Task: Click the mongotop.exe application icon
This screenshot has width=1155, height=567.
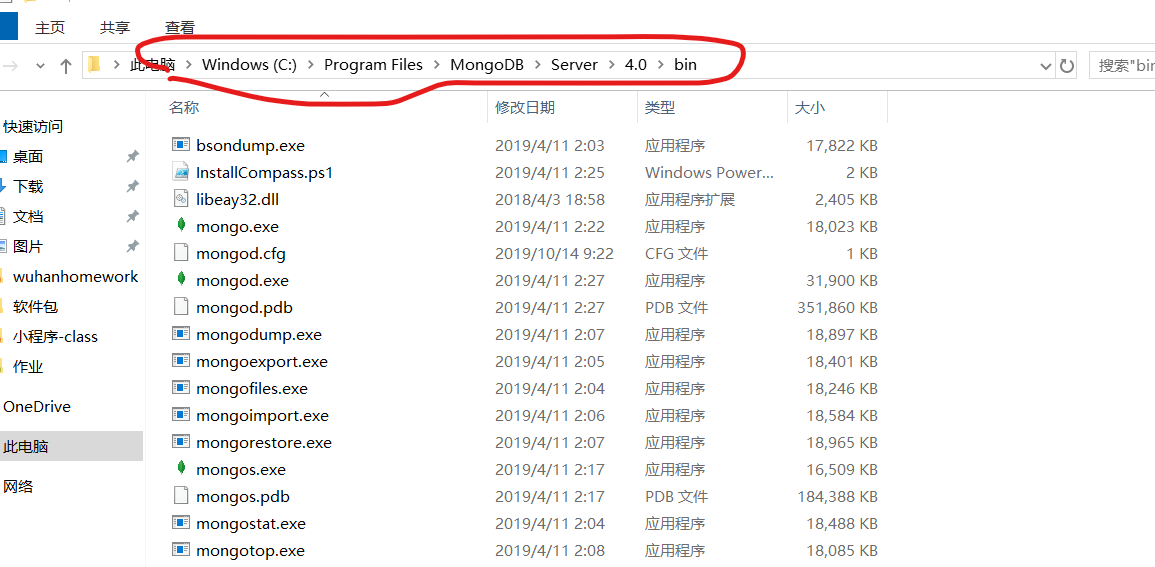Action: (x=180, y=550)
